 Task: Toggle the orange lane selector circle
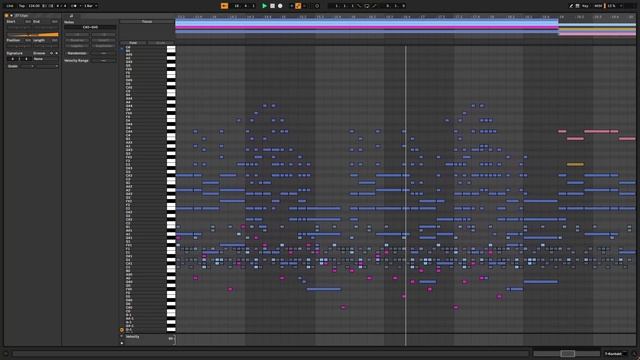pyautogui.click(x=122, y=330)
